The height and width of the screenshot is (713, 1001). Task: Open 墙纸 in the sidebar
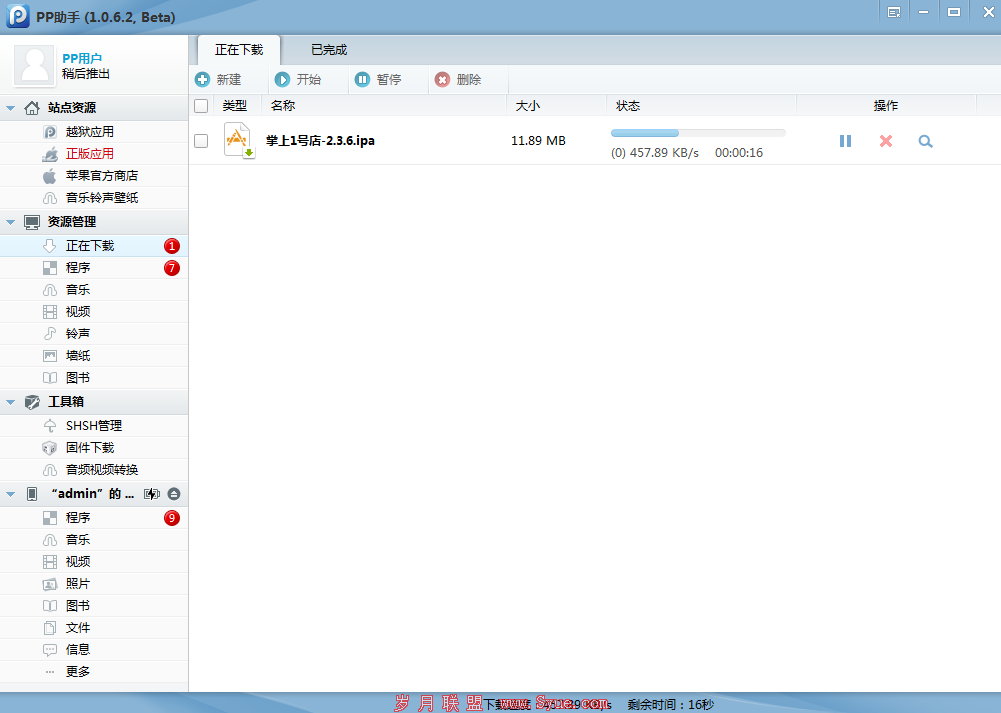pos(94,356)
